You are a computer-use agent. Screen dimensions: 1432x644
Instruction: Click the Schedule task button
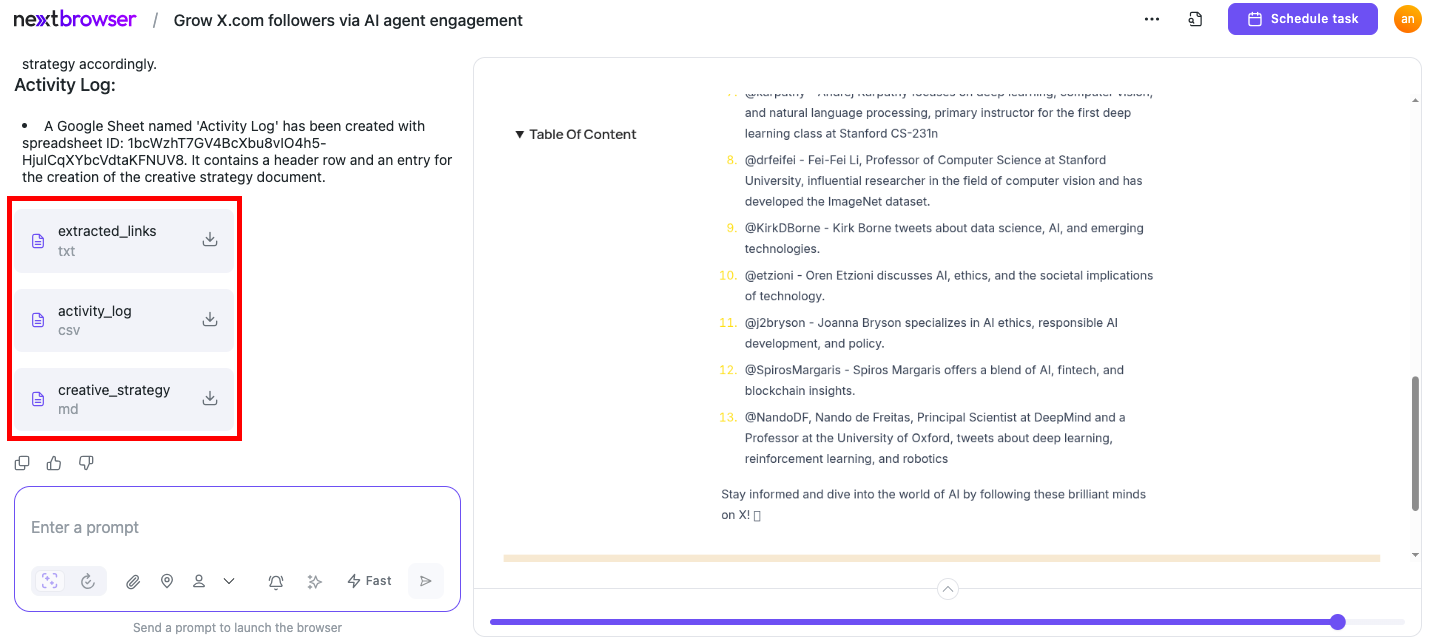(1303, 19)
